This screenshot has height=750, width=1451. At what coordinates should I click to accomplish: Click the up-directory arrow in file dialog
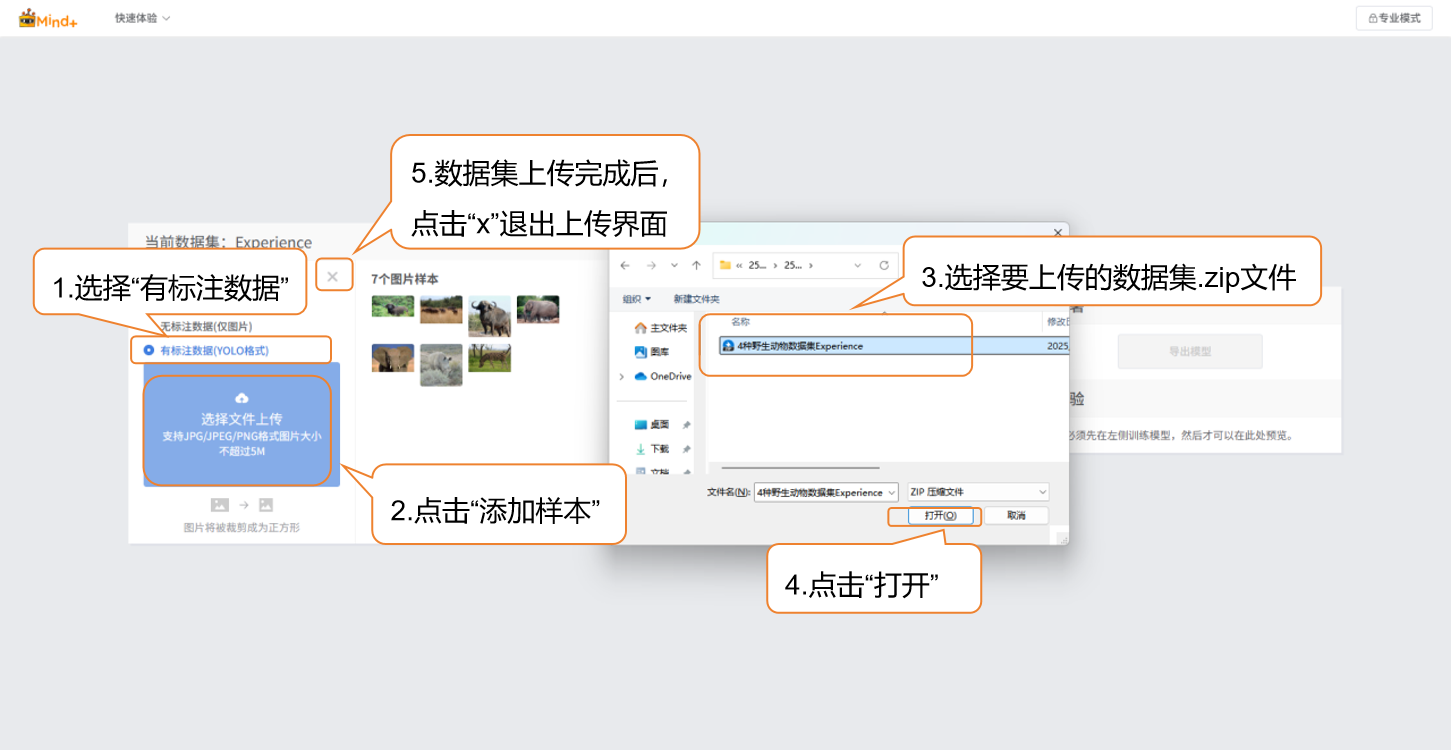click(x=696, y=265)
